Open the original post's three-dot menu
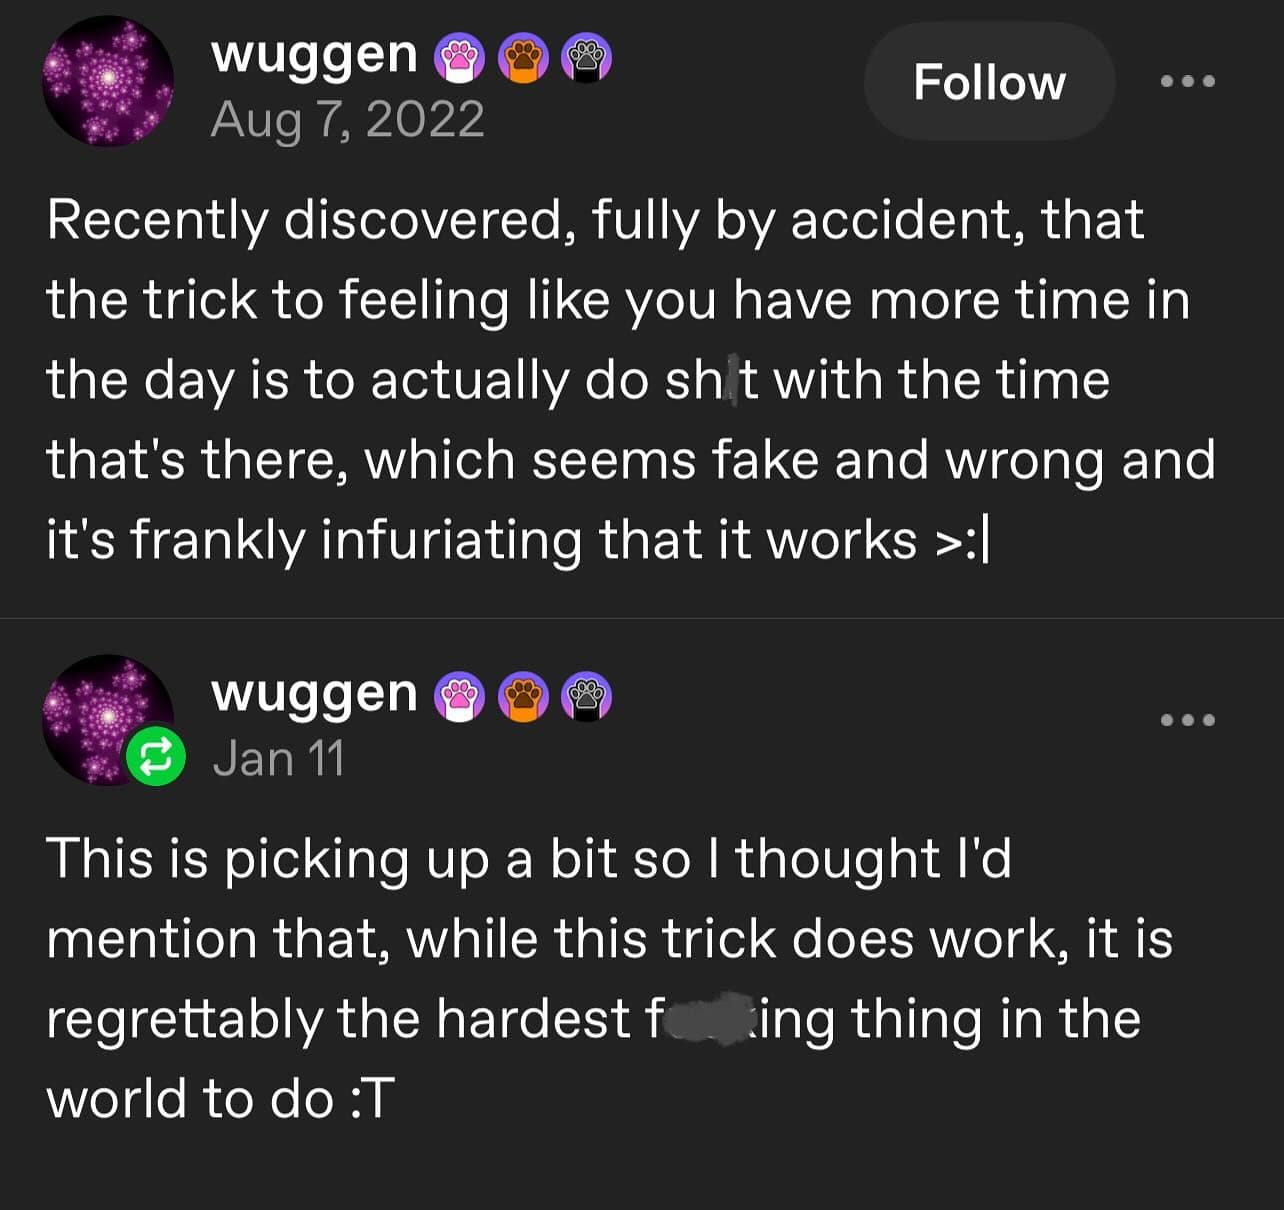The width and height of the screenshot is (1284, 1210). coord(1187,81)
